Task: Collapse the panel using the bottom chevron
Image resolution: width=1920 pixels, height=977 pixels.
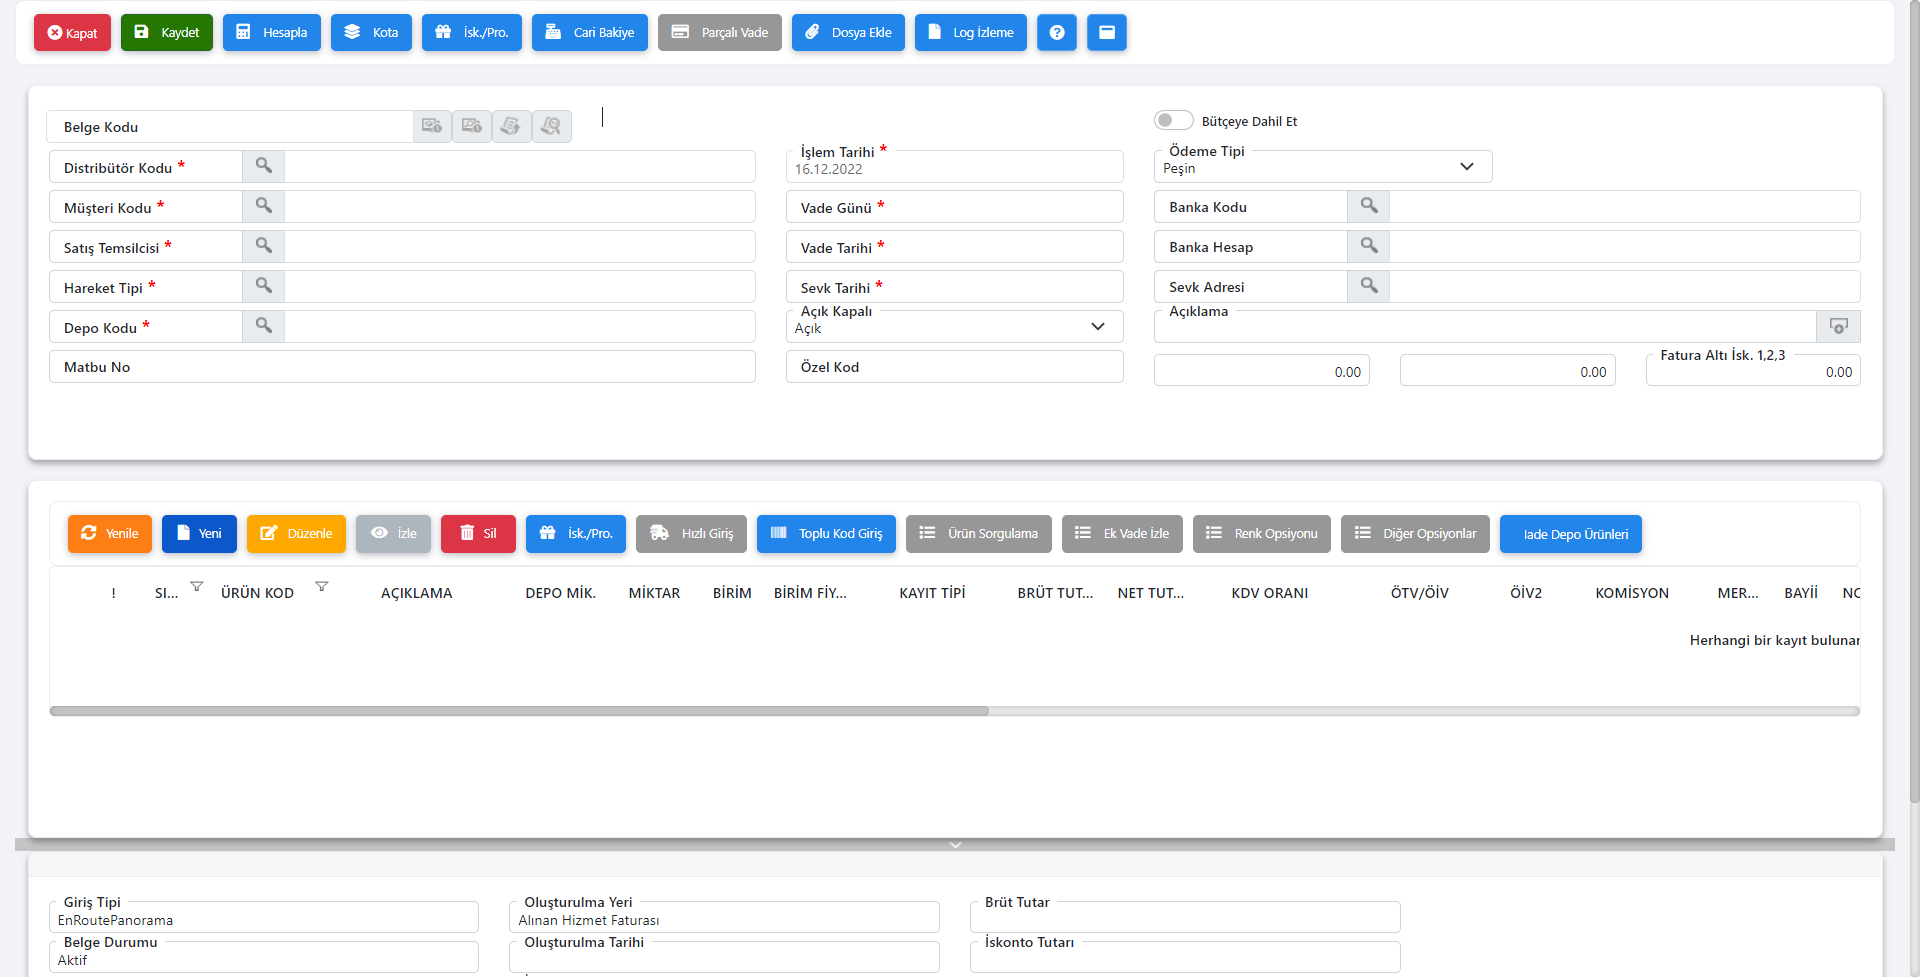Action: [955, 845]
